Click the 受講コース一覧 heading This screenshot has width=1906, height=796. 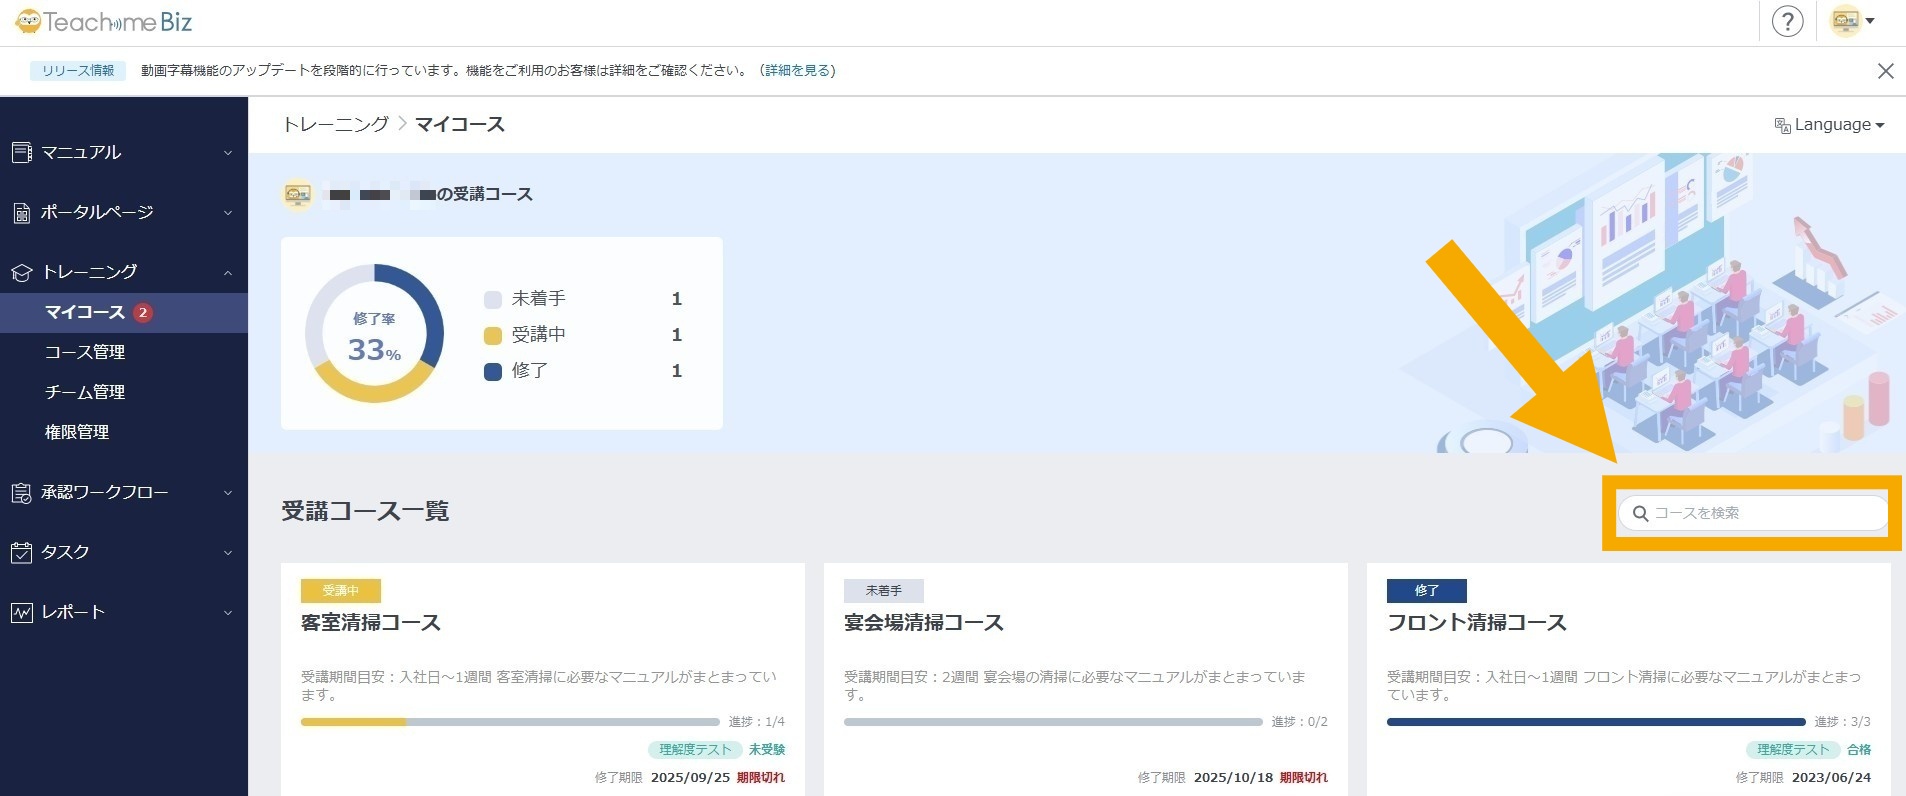[365, 511]
